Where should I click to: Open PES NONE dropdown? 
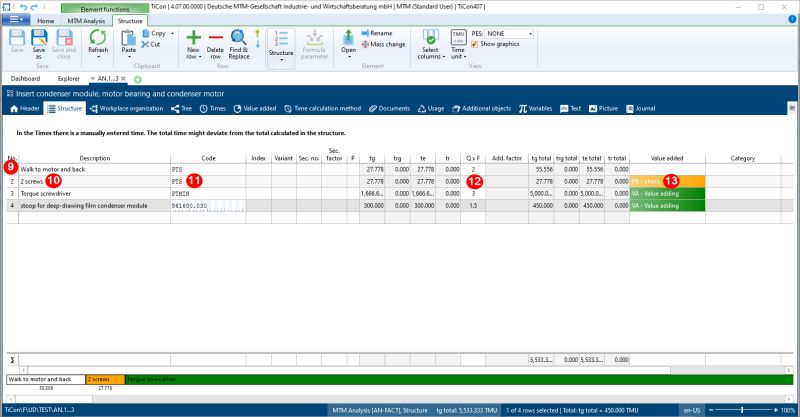click(x=509, y=34)
